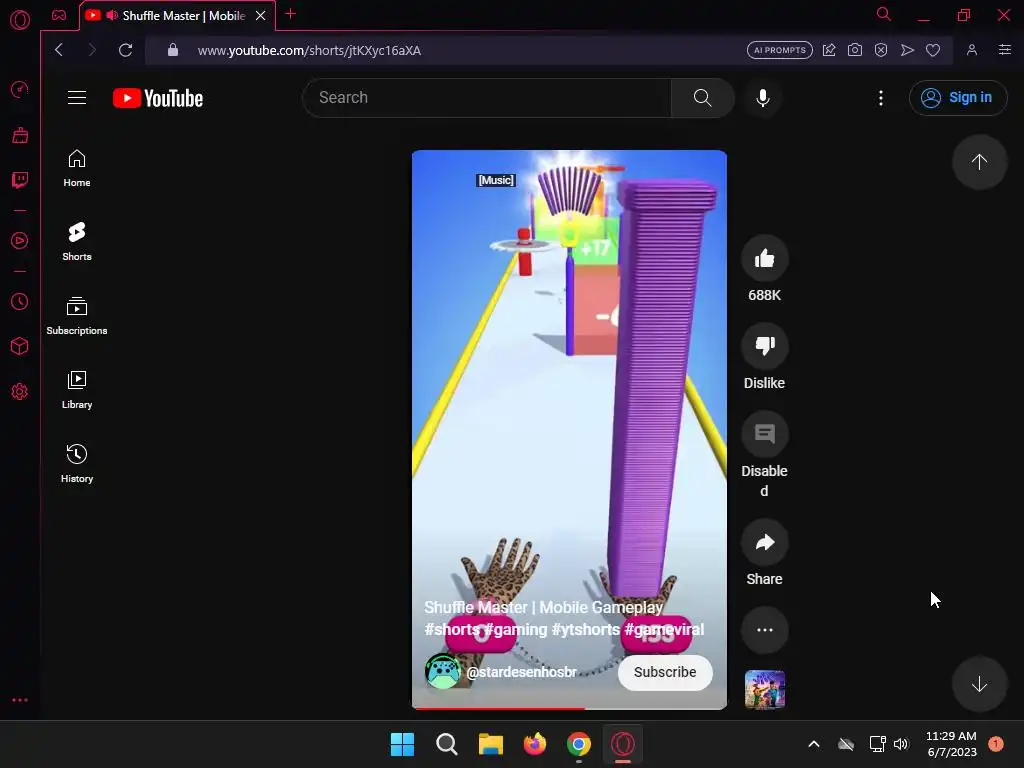This screenshot has height=768, width=1024.
Task: Open Shorts in the sidebar
Action: 77,242
